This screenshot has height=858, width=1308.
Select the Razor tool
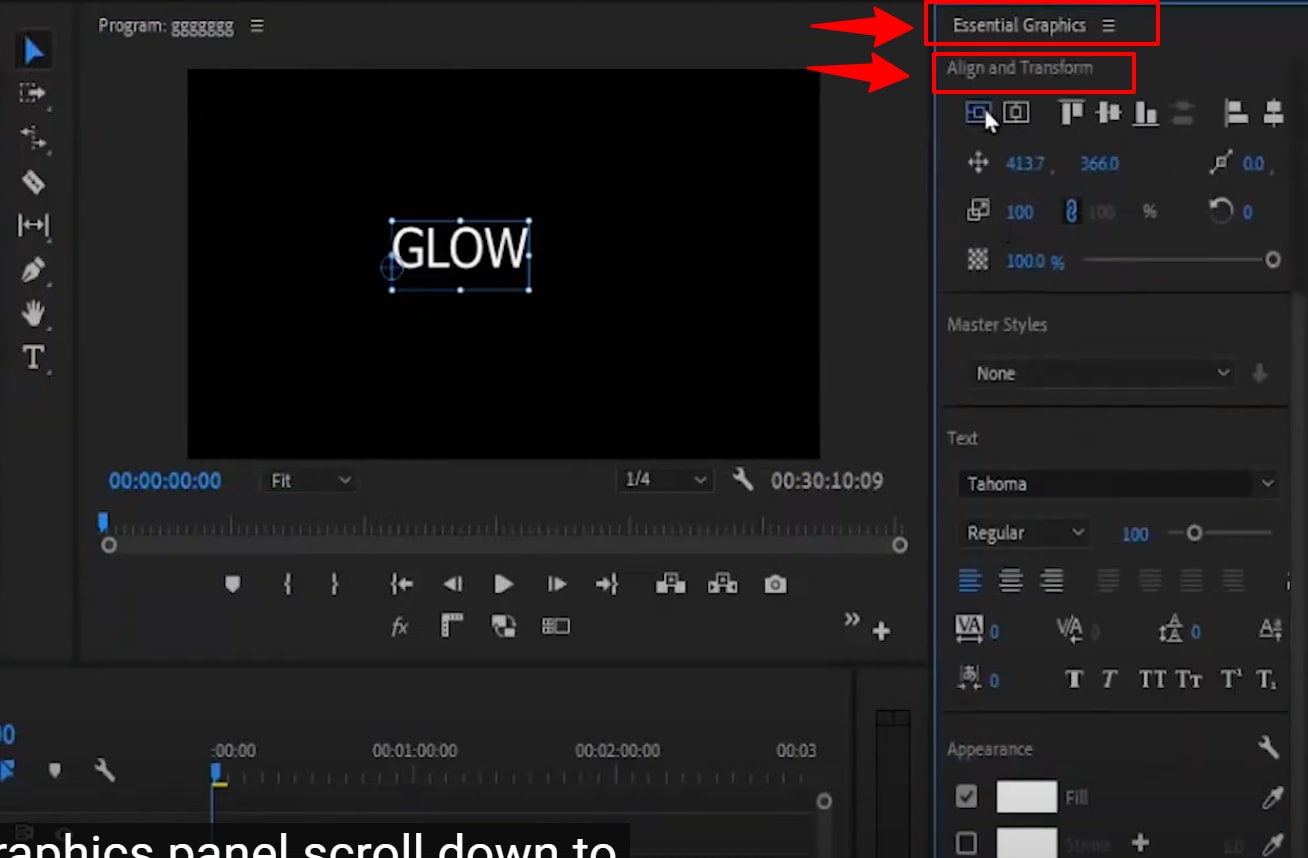click(33, 182)
